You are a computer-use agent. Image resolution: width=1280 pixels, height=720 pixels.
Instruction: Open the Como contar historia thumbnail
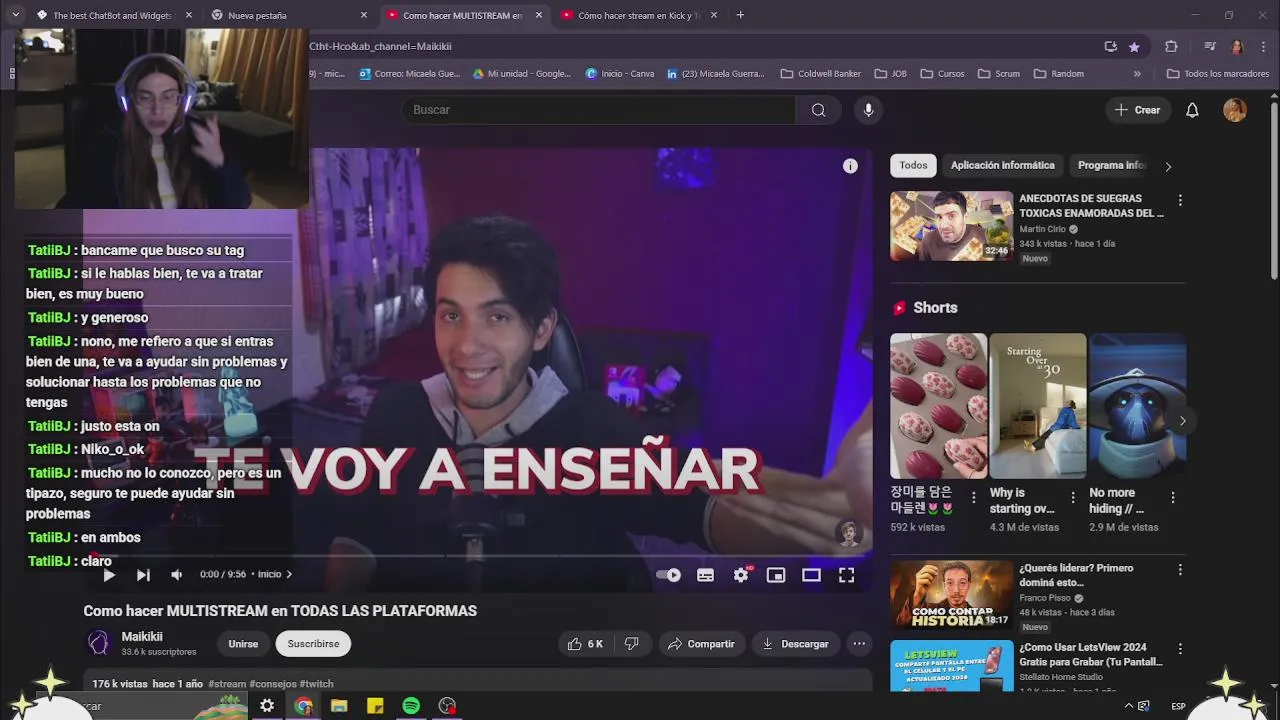click(951, 595)
